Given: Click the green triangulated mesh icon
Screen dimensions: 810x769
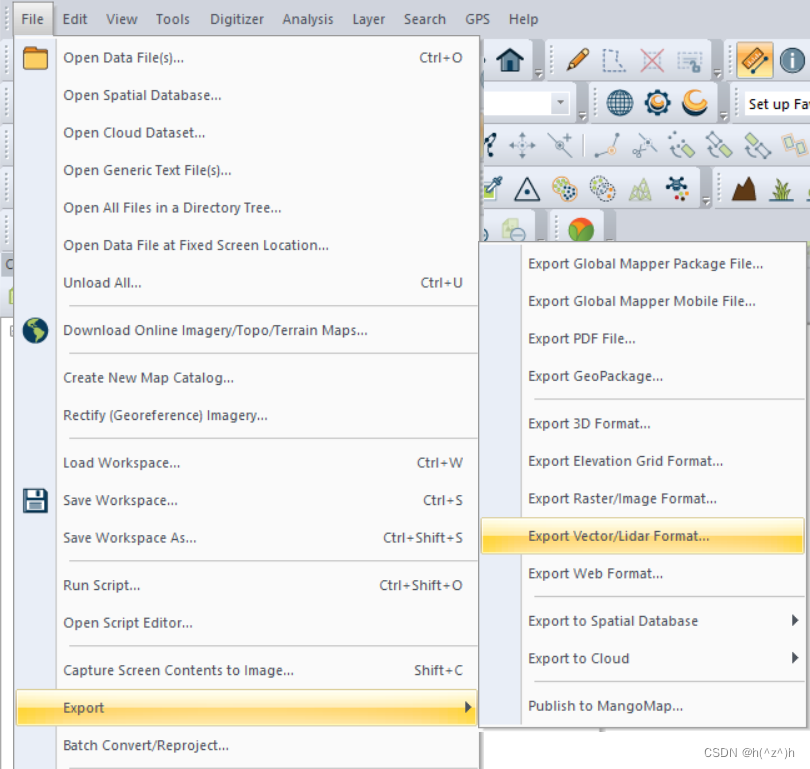Looking at the screenshot, I should tap(640, 189).
